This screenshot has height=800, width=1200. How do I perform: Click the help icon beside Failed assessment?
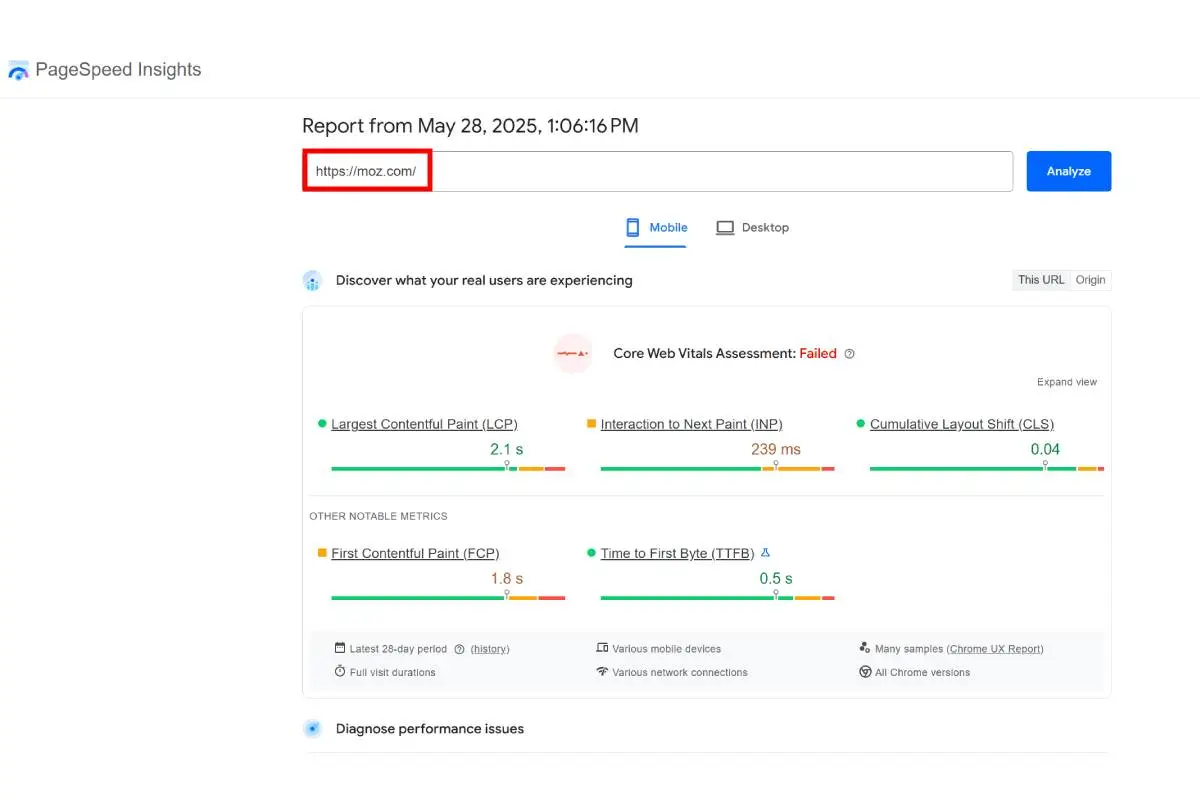tap(849, 354)
